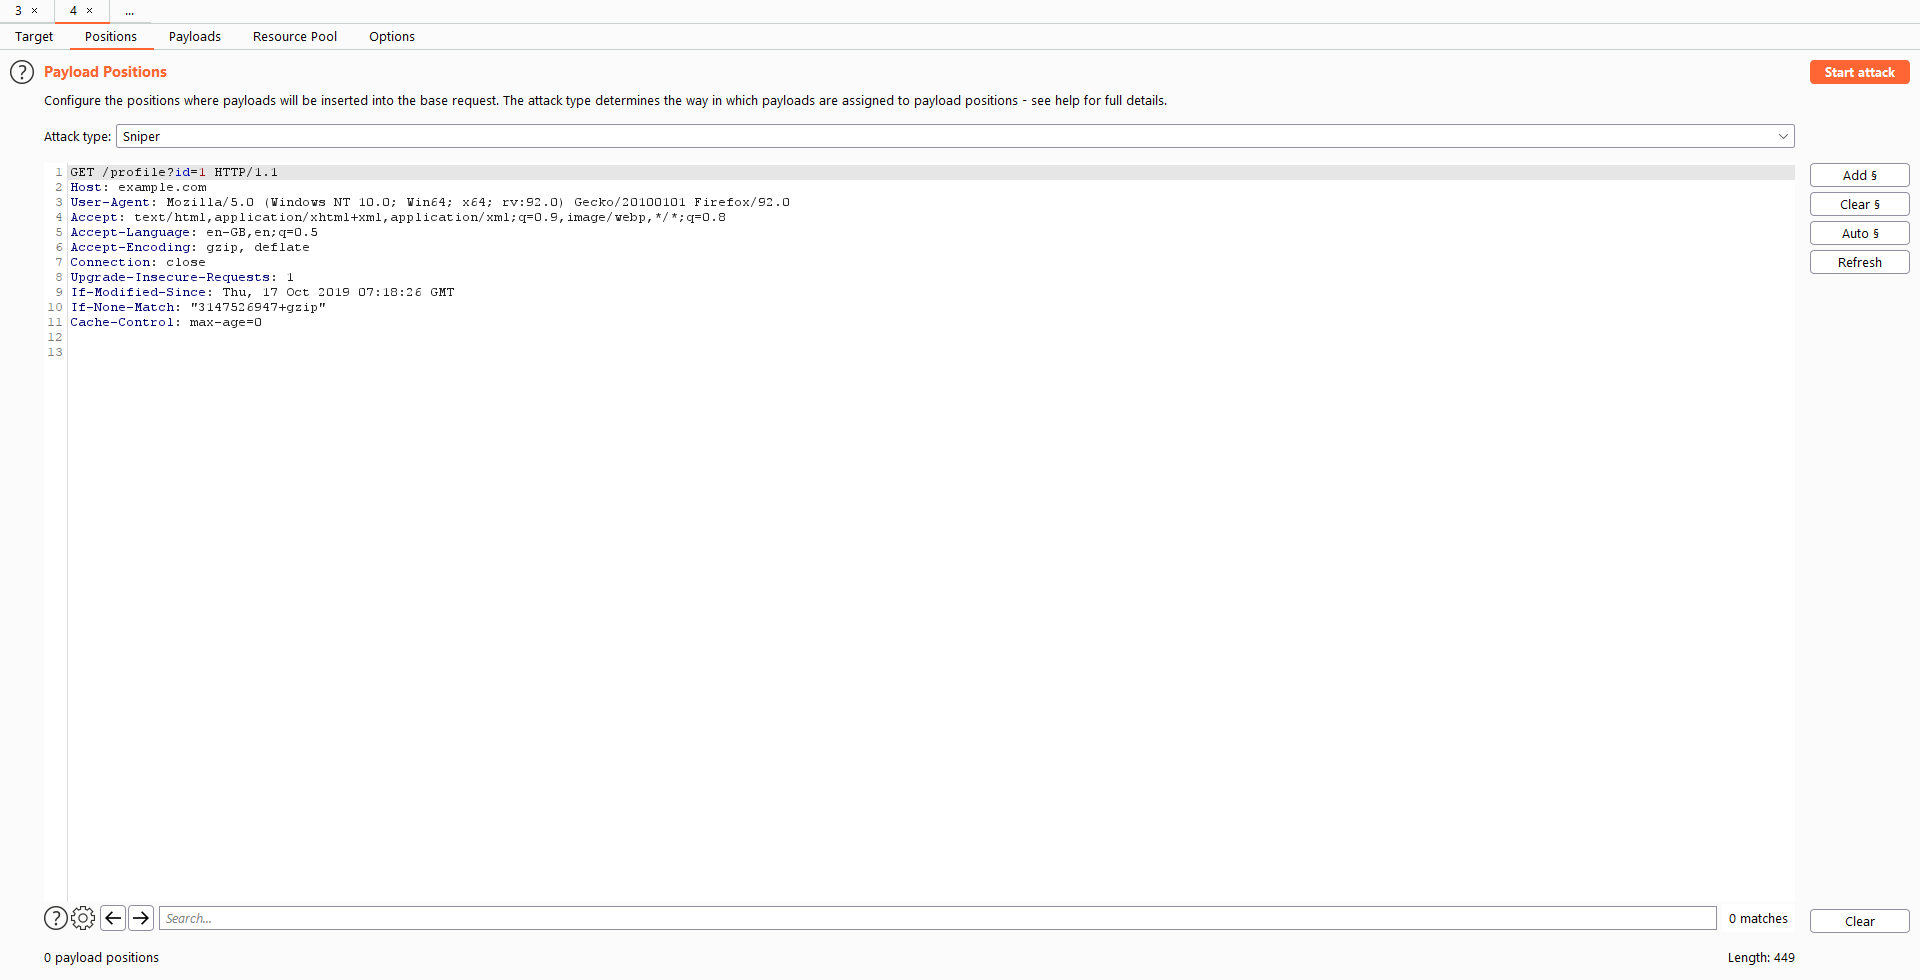1920x980 pixels.
Task: Open search settings gear icon
Action: pos(84,918)
